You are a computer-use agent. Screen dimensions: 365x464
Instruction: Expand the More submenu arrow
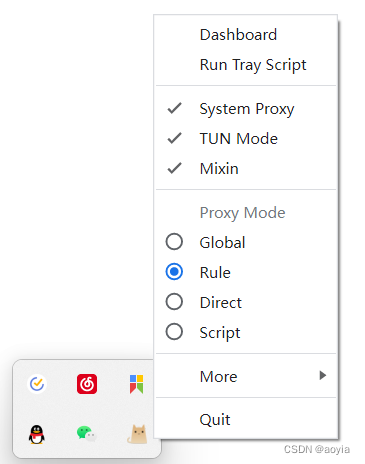tap(322, 375)
